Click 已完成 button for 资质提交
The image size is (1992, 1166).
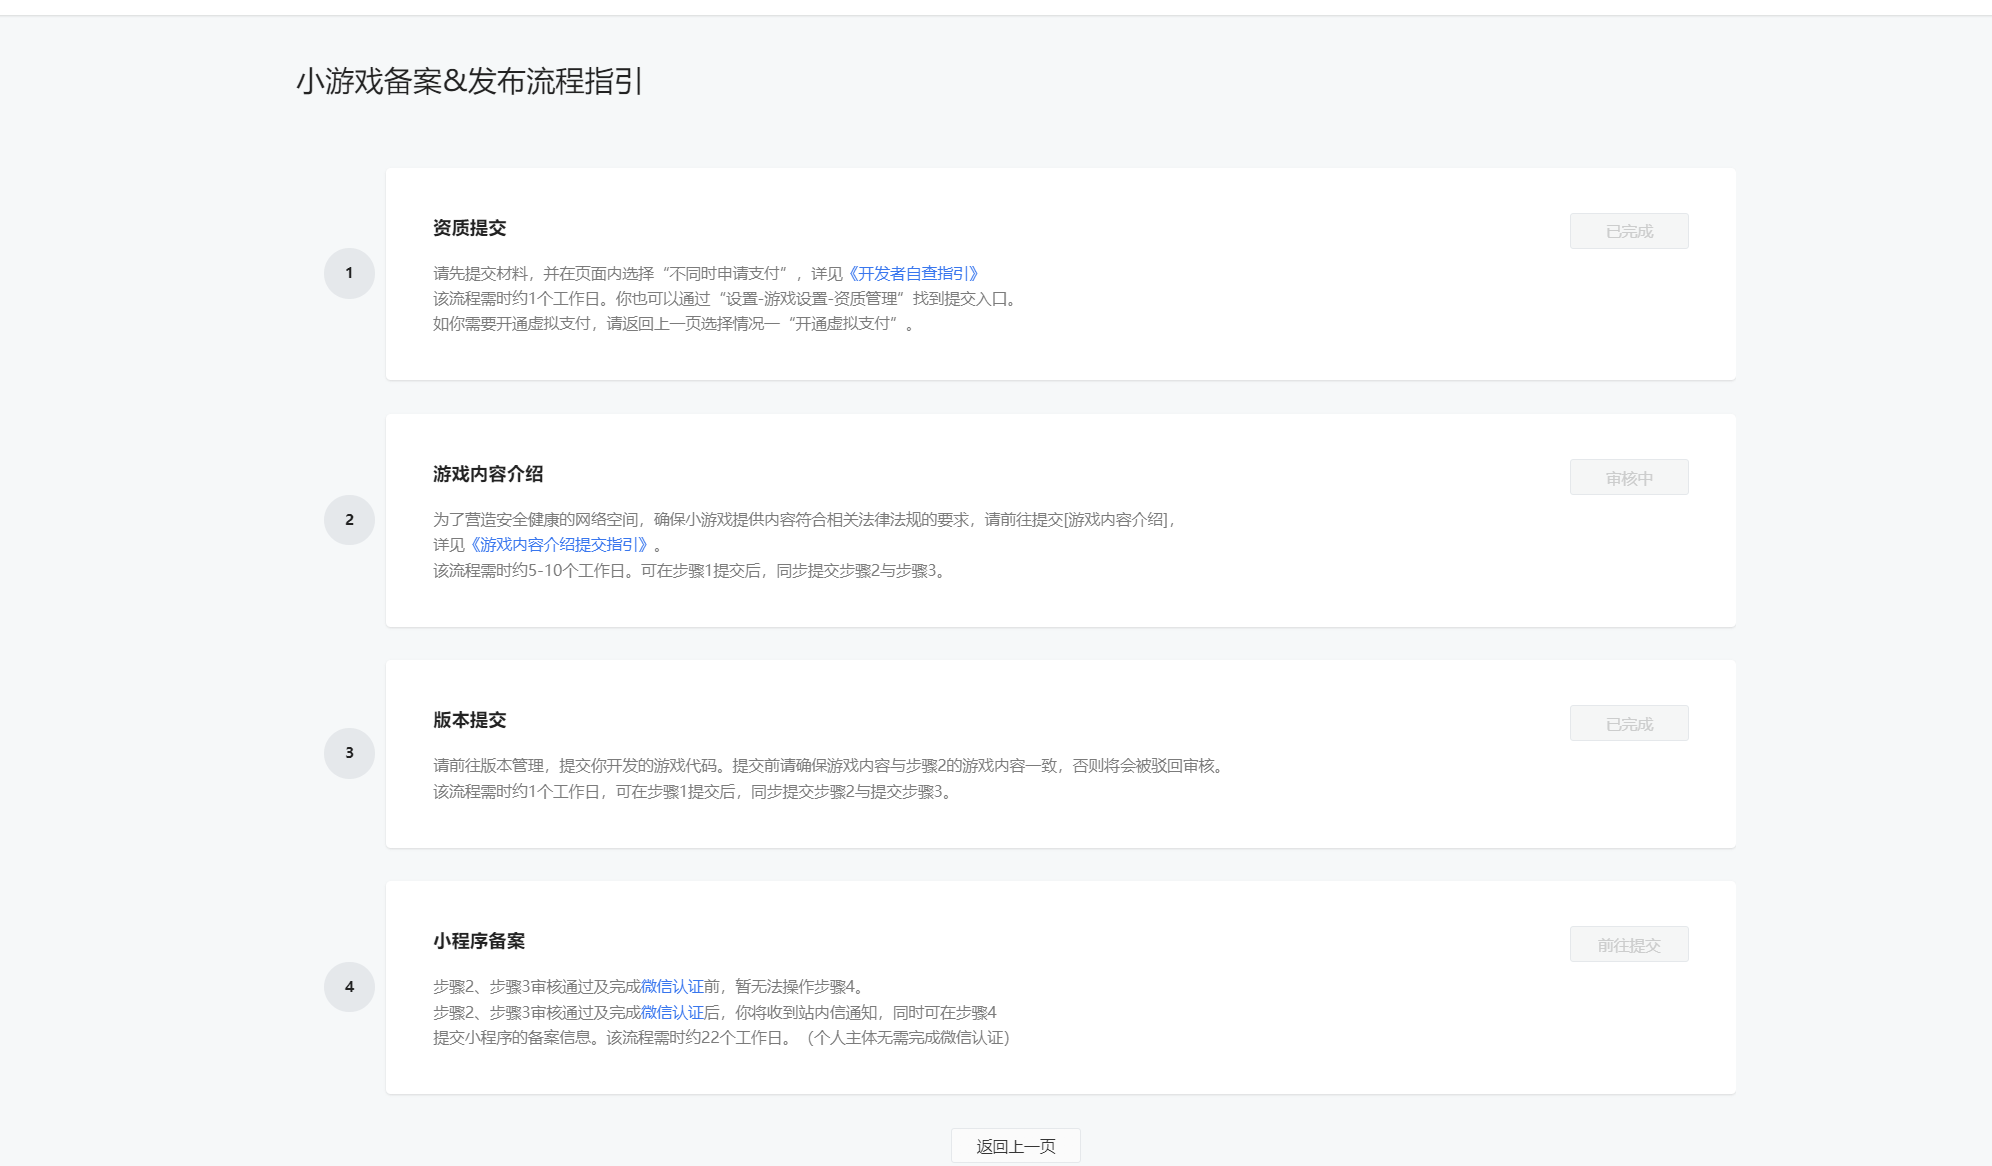point(1629,231)
